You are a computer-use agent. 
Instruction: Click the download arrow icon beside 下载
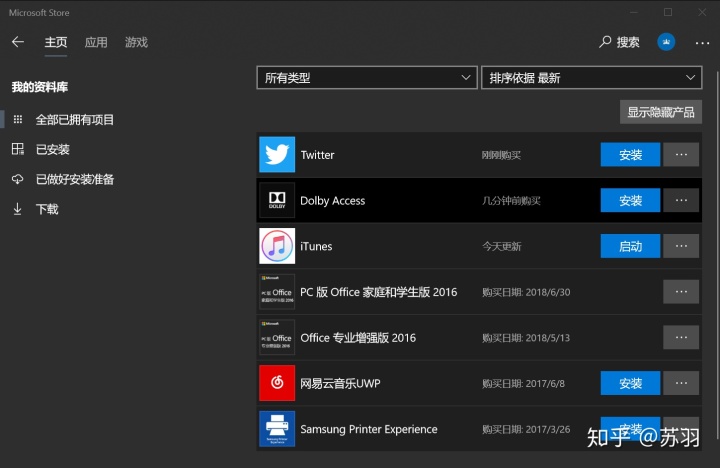click(17, 209)
